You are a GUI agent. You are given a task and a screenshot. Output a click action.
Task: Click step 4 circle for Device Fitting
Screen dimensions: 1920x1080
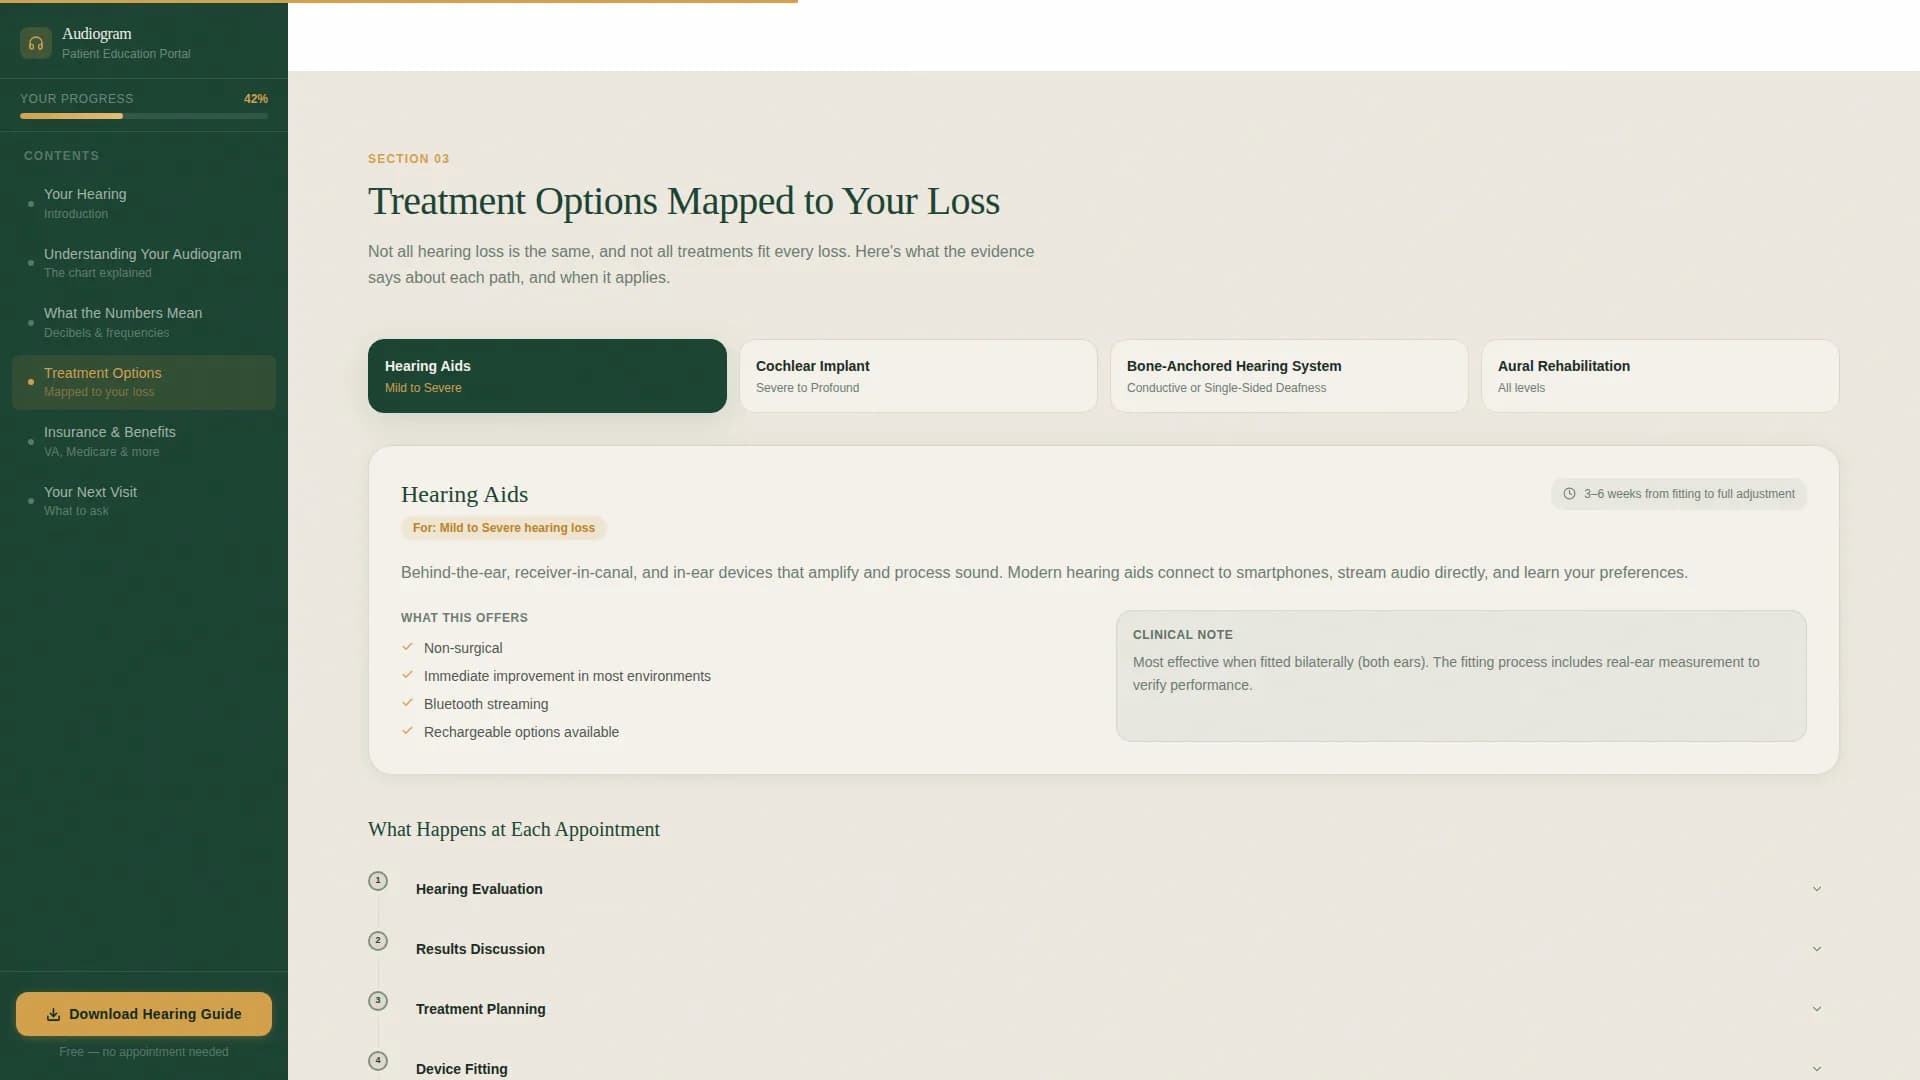point(378,1061)
